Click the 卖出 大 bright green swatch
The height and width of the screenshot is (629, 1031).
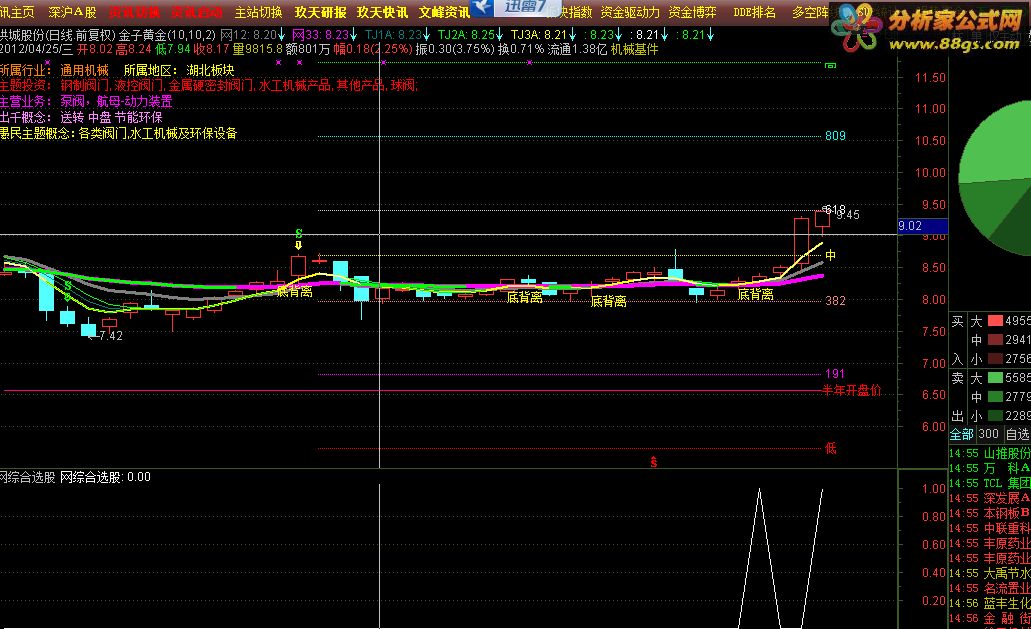coord(995,378)
